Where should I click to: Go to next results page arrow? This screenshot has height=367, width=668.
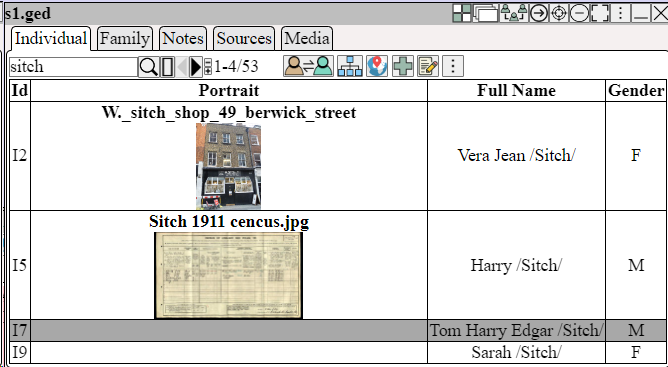pyautogui.click(x=196, y=66)
